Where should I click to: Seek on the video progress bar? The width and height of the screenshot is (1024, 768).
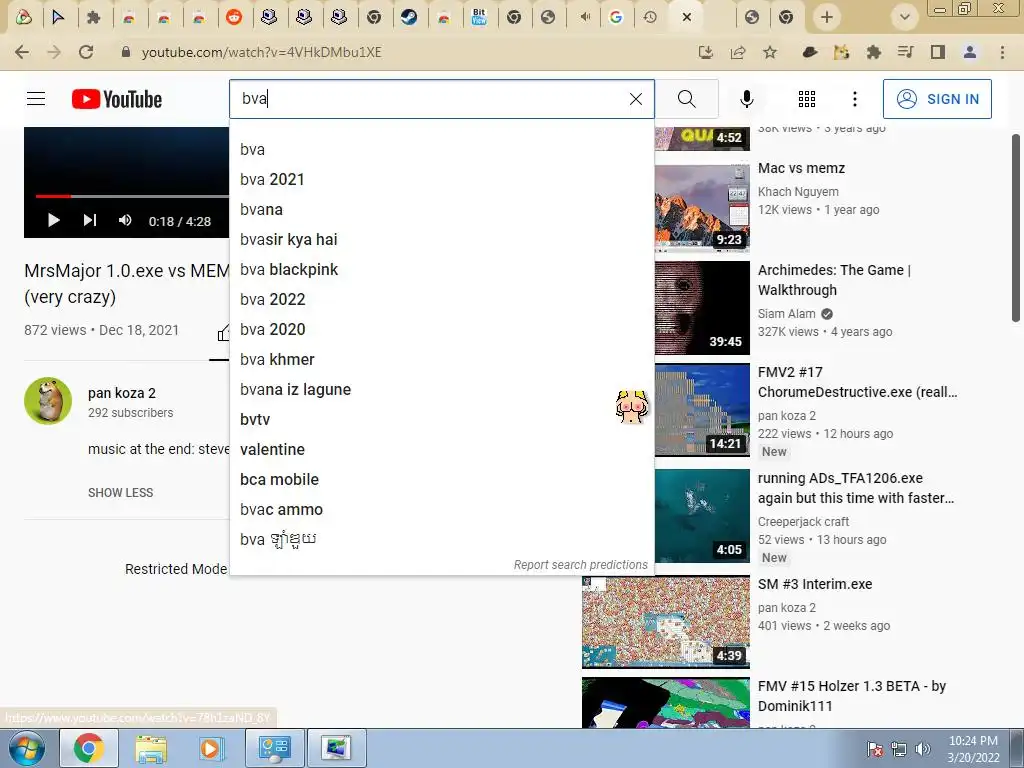[x=132, y=195]
